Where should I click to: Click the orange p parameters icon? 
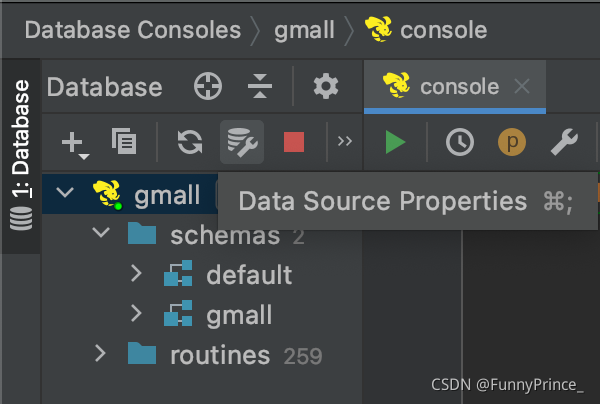[512, 142]
